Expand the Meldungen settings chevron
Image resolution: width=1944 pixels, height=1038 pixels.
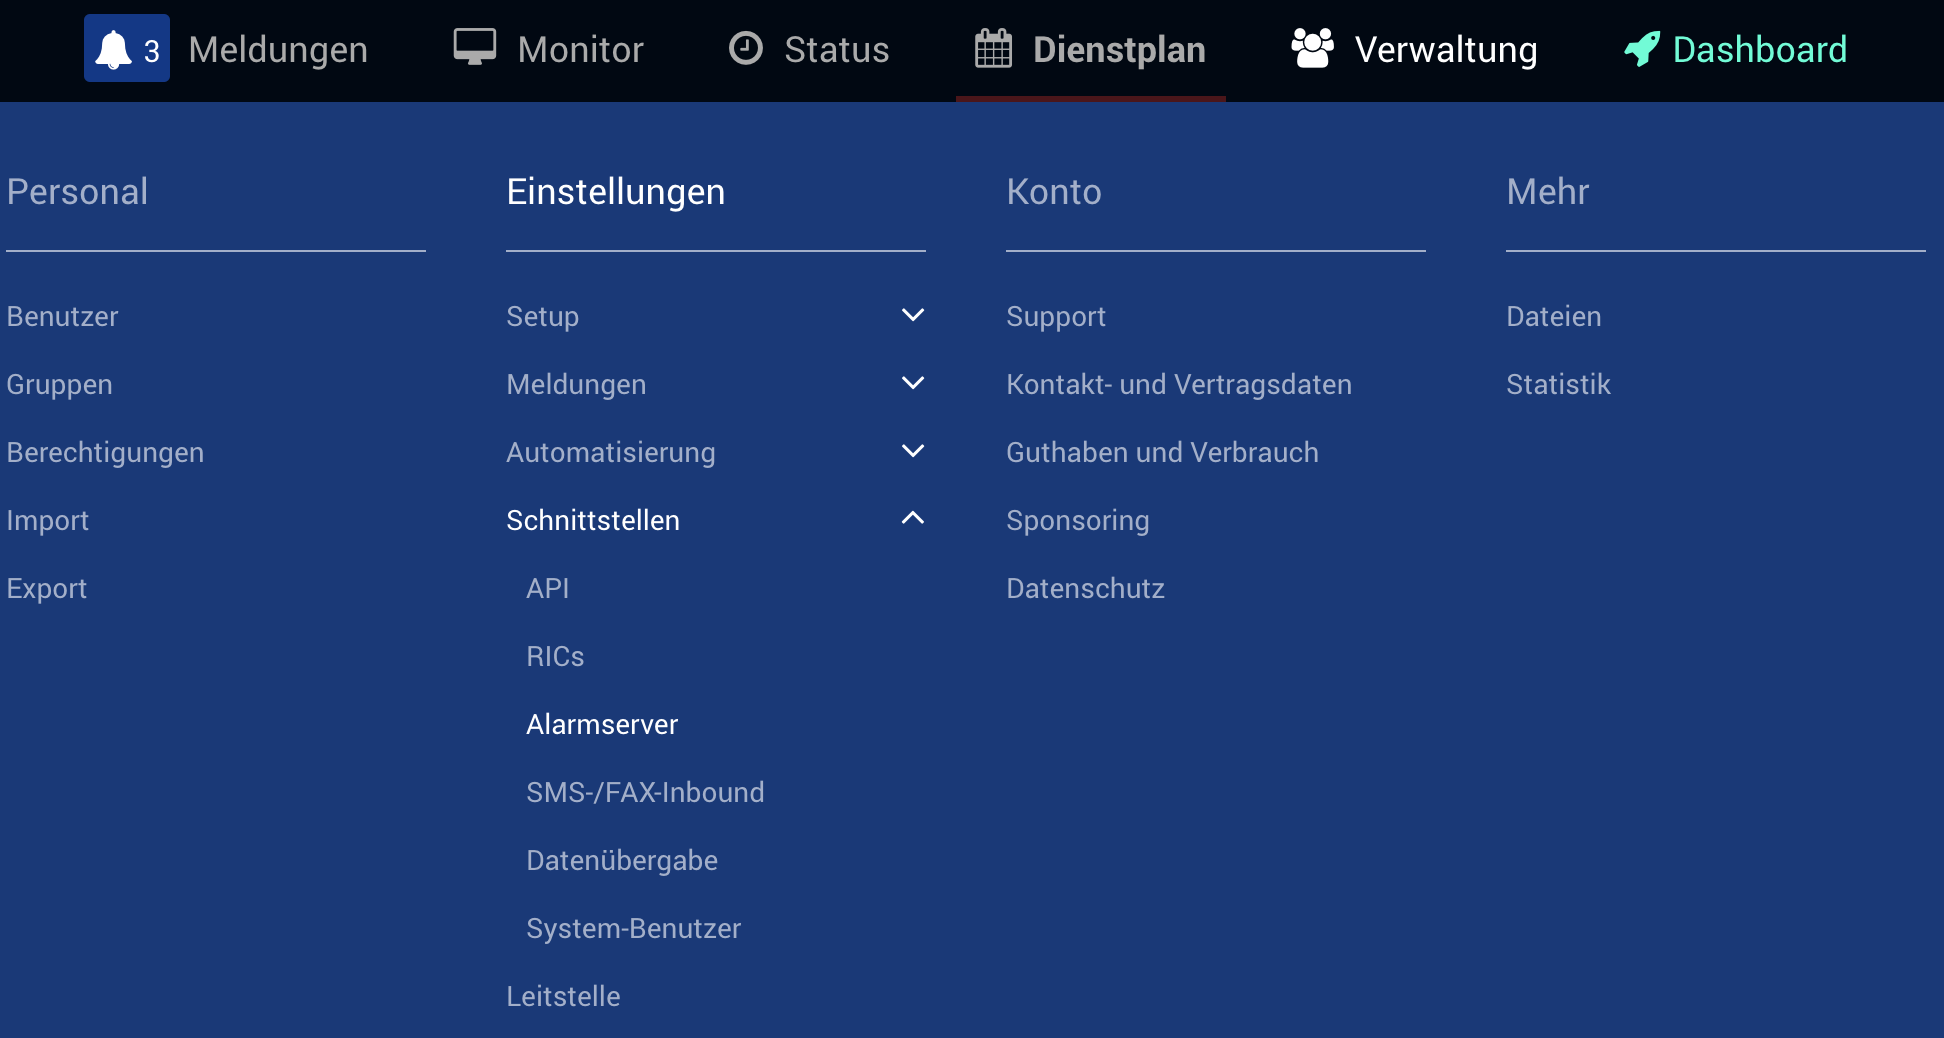tap(912, 383)
